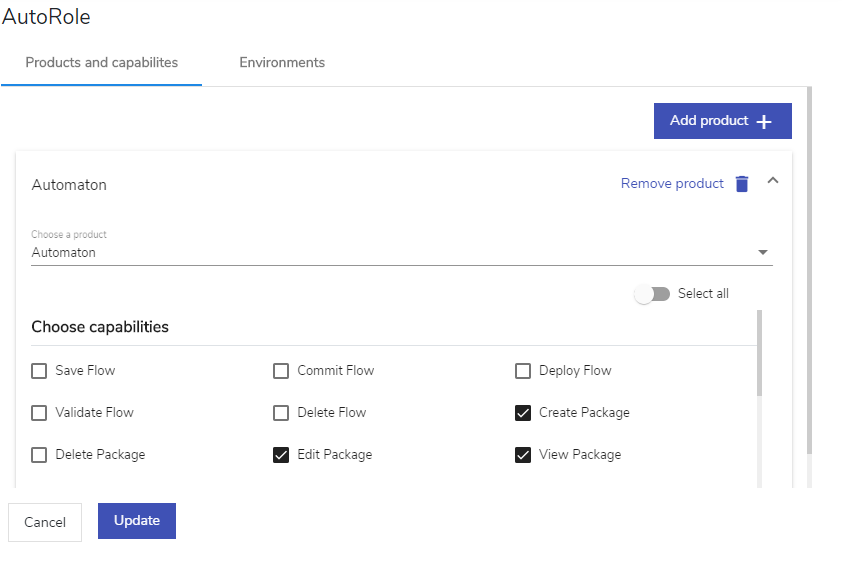Screen dimensions: 842x564
Task: Check the Delete Package checkbox
Action: click(x=39, y=455)
